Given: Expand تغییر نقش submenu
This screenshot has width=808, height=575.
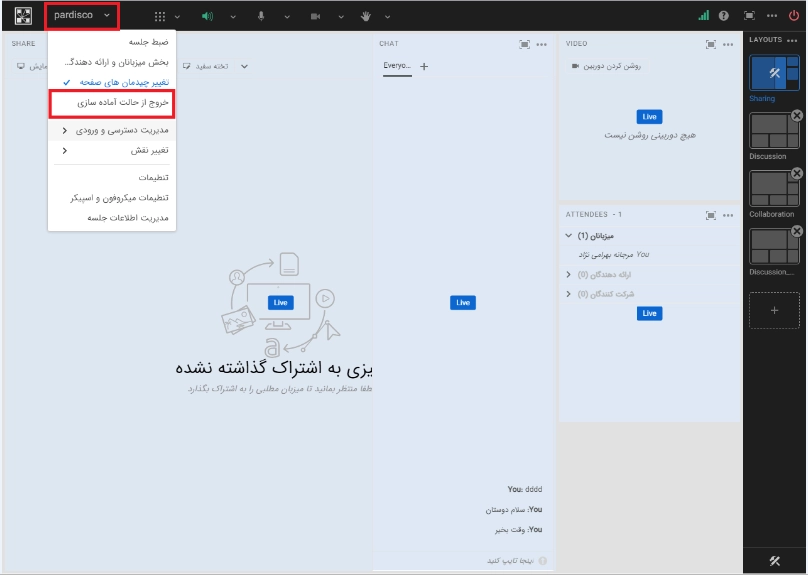Looking at the screenshot, I should [112, 150].
